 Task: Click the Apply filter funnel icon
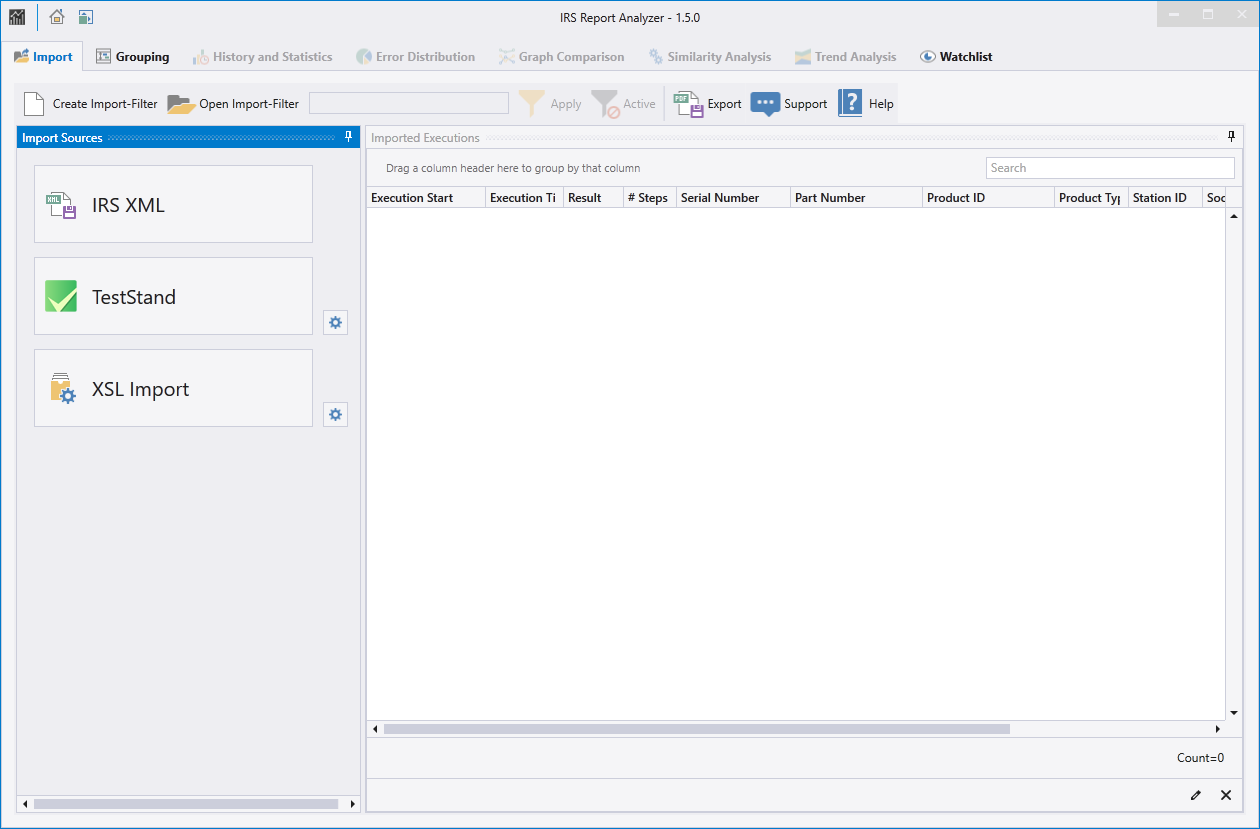[x=532, y=104]
